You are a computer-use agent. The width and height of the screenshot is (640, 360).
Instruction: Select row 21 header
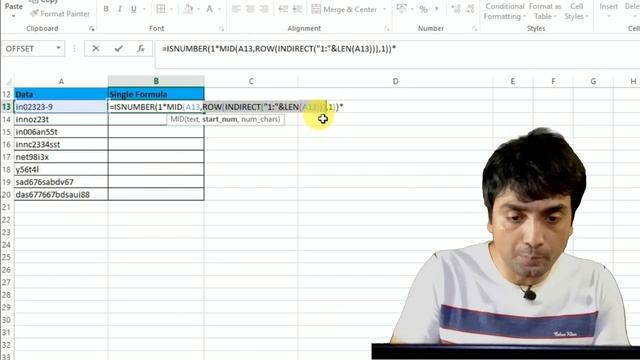coord(7,207)
